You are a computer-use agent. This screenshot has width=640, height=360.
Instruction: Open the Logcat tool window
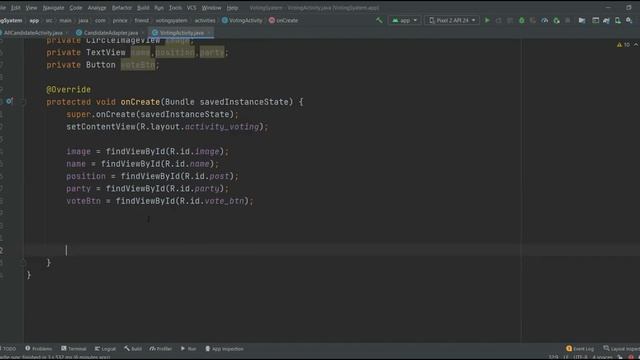point(105,349)
